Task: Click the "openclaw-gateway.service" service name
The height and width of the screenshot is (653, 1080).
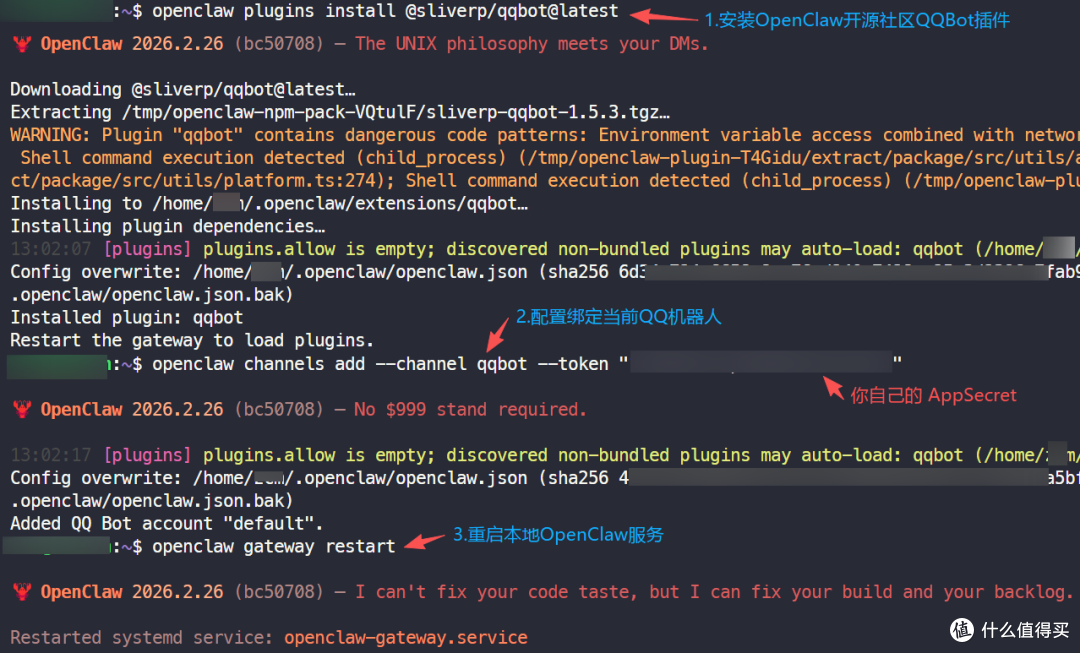Action: point(406,638)
